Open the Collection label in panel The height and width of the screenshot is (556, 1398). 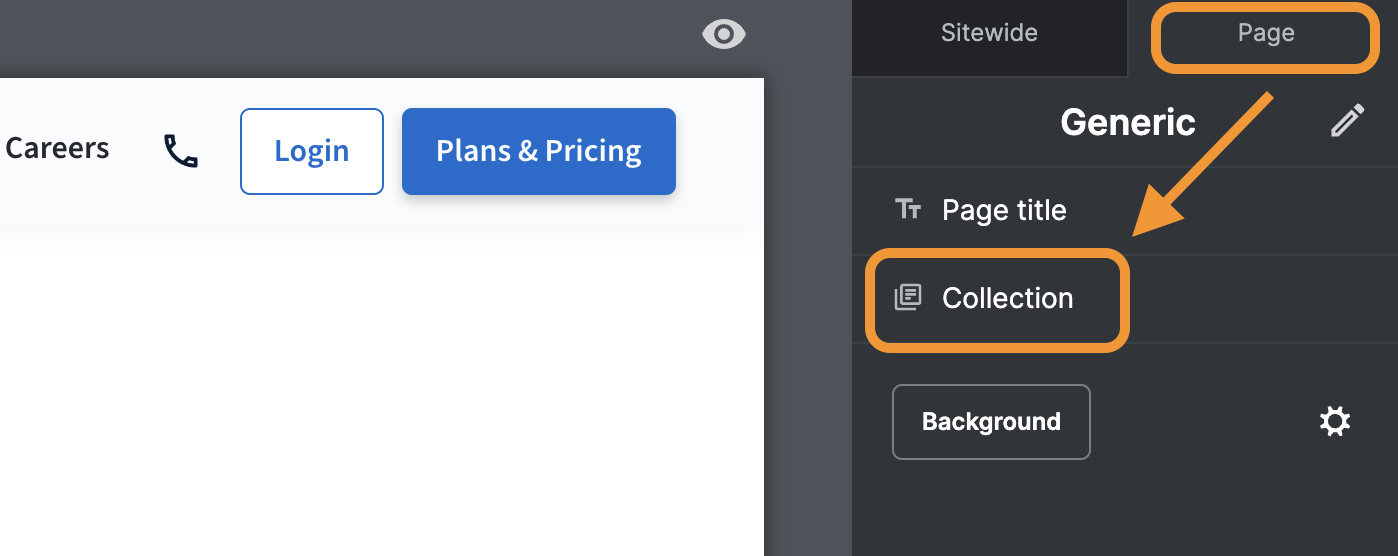point(1007,298)
